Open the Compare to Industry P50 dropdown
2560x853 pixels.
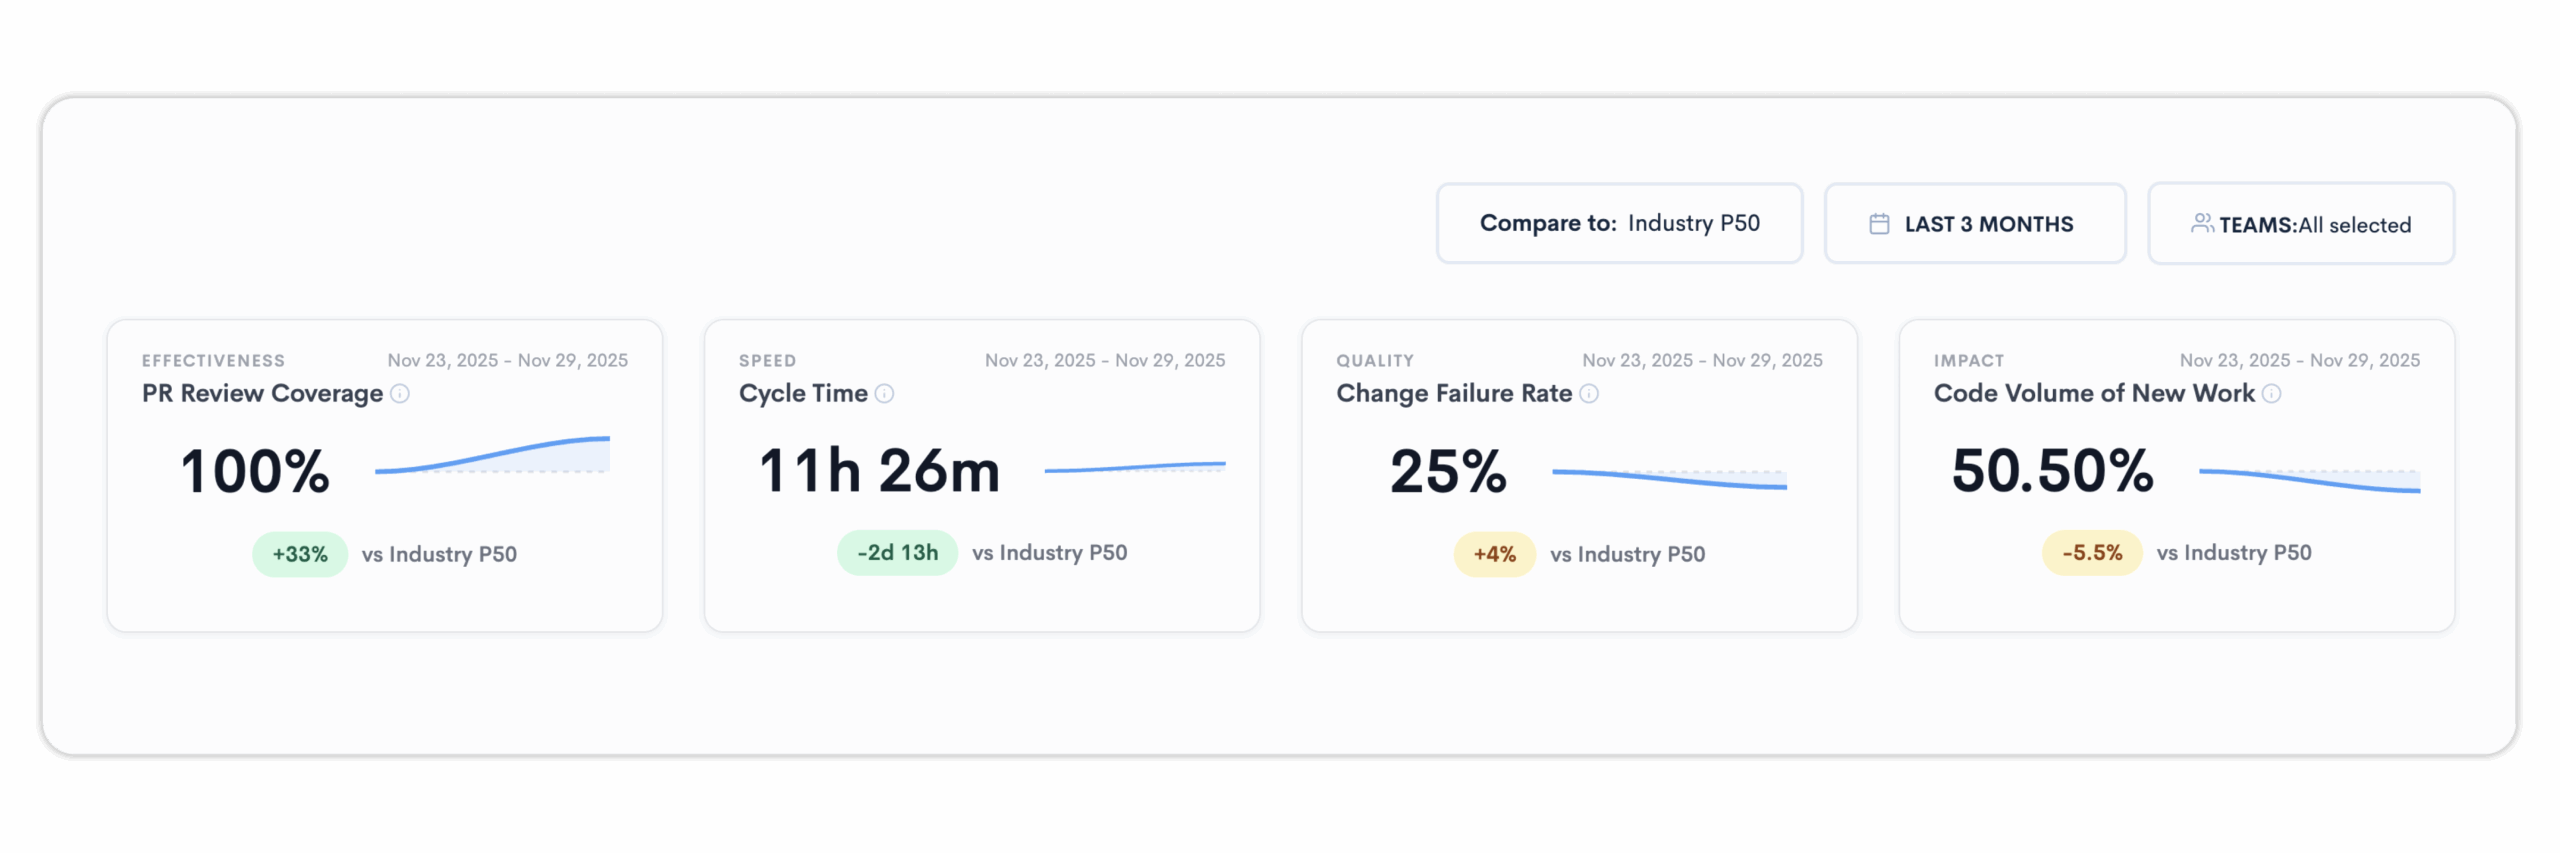(1619, 224)
